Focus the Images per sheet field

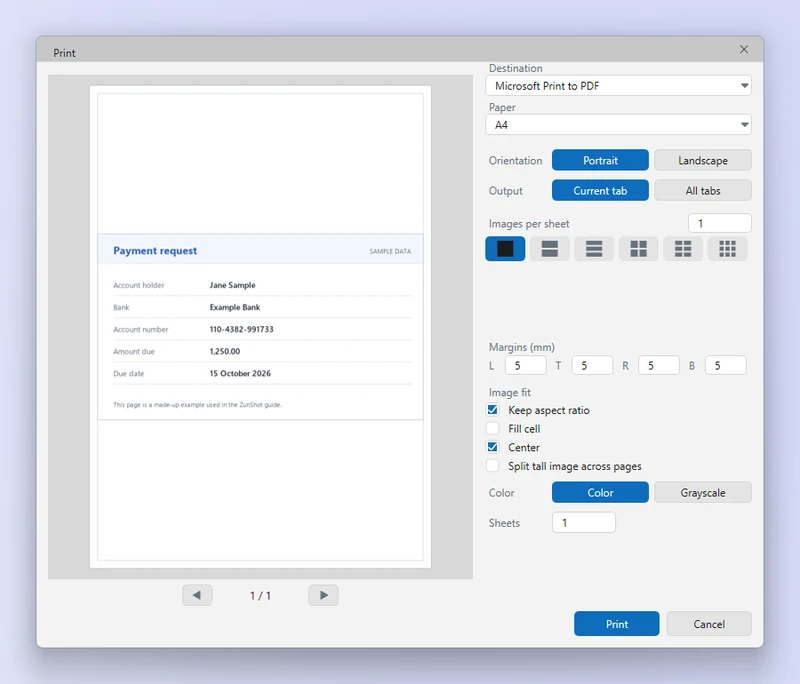[719, 223]
